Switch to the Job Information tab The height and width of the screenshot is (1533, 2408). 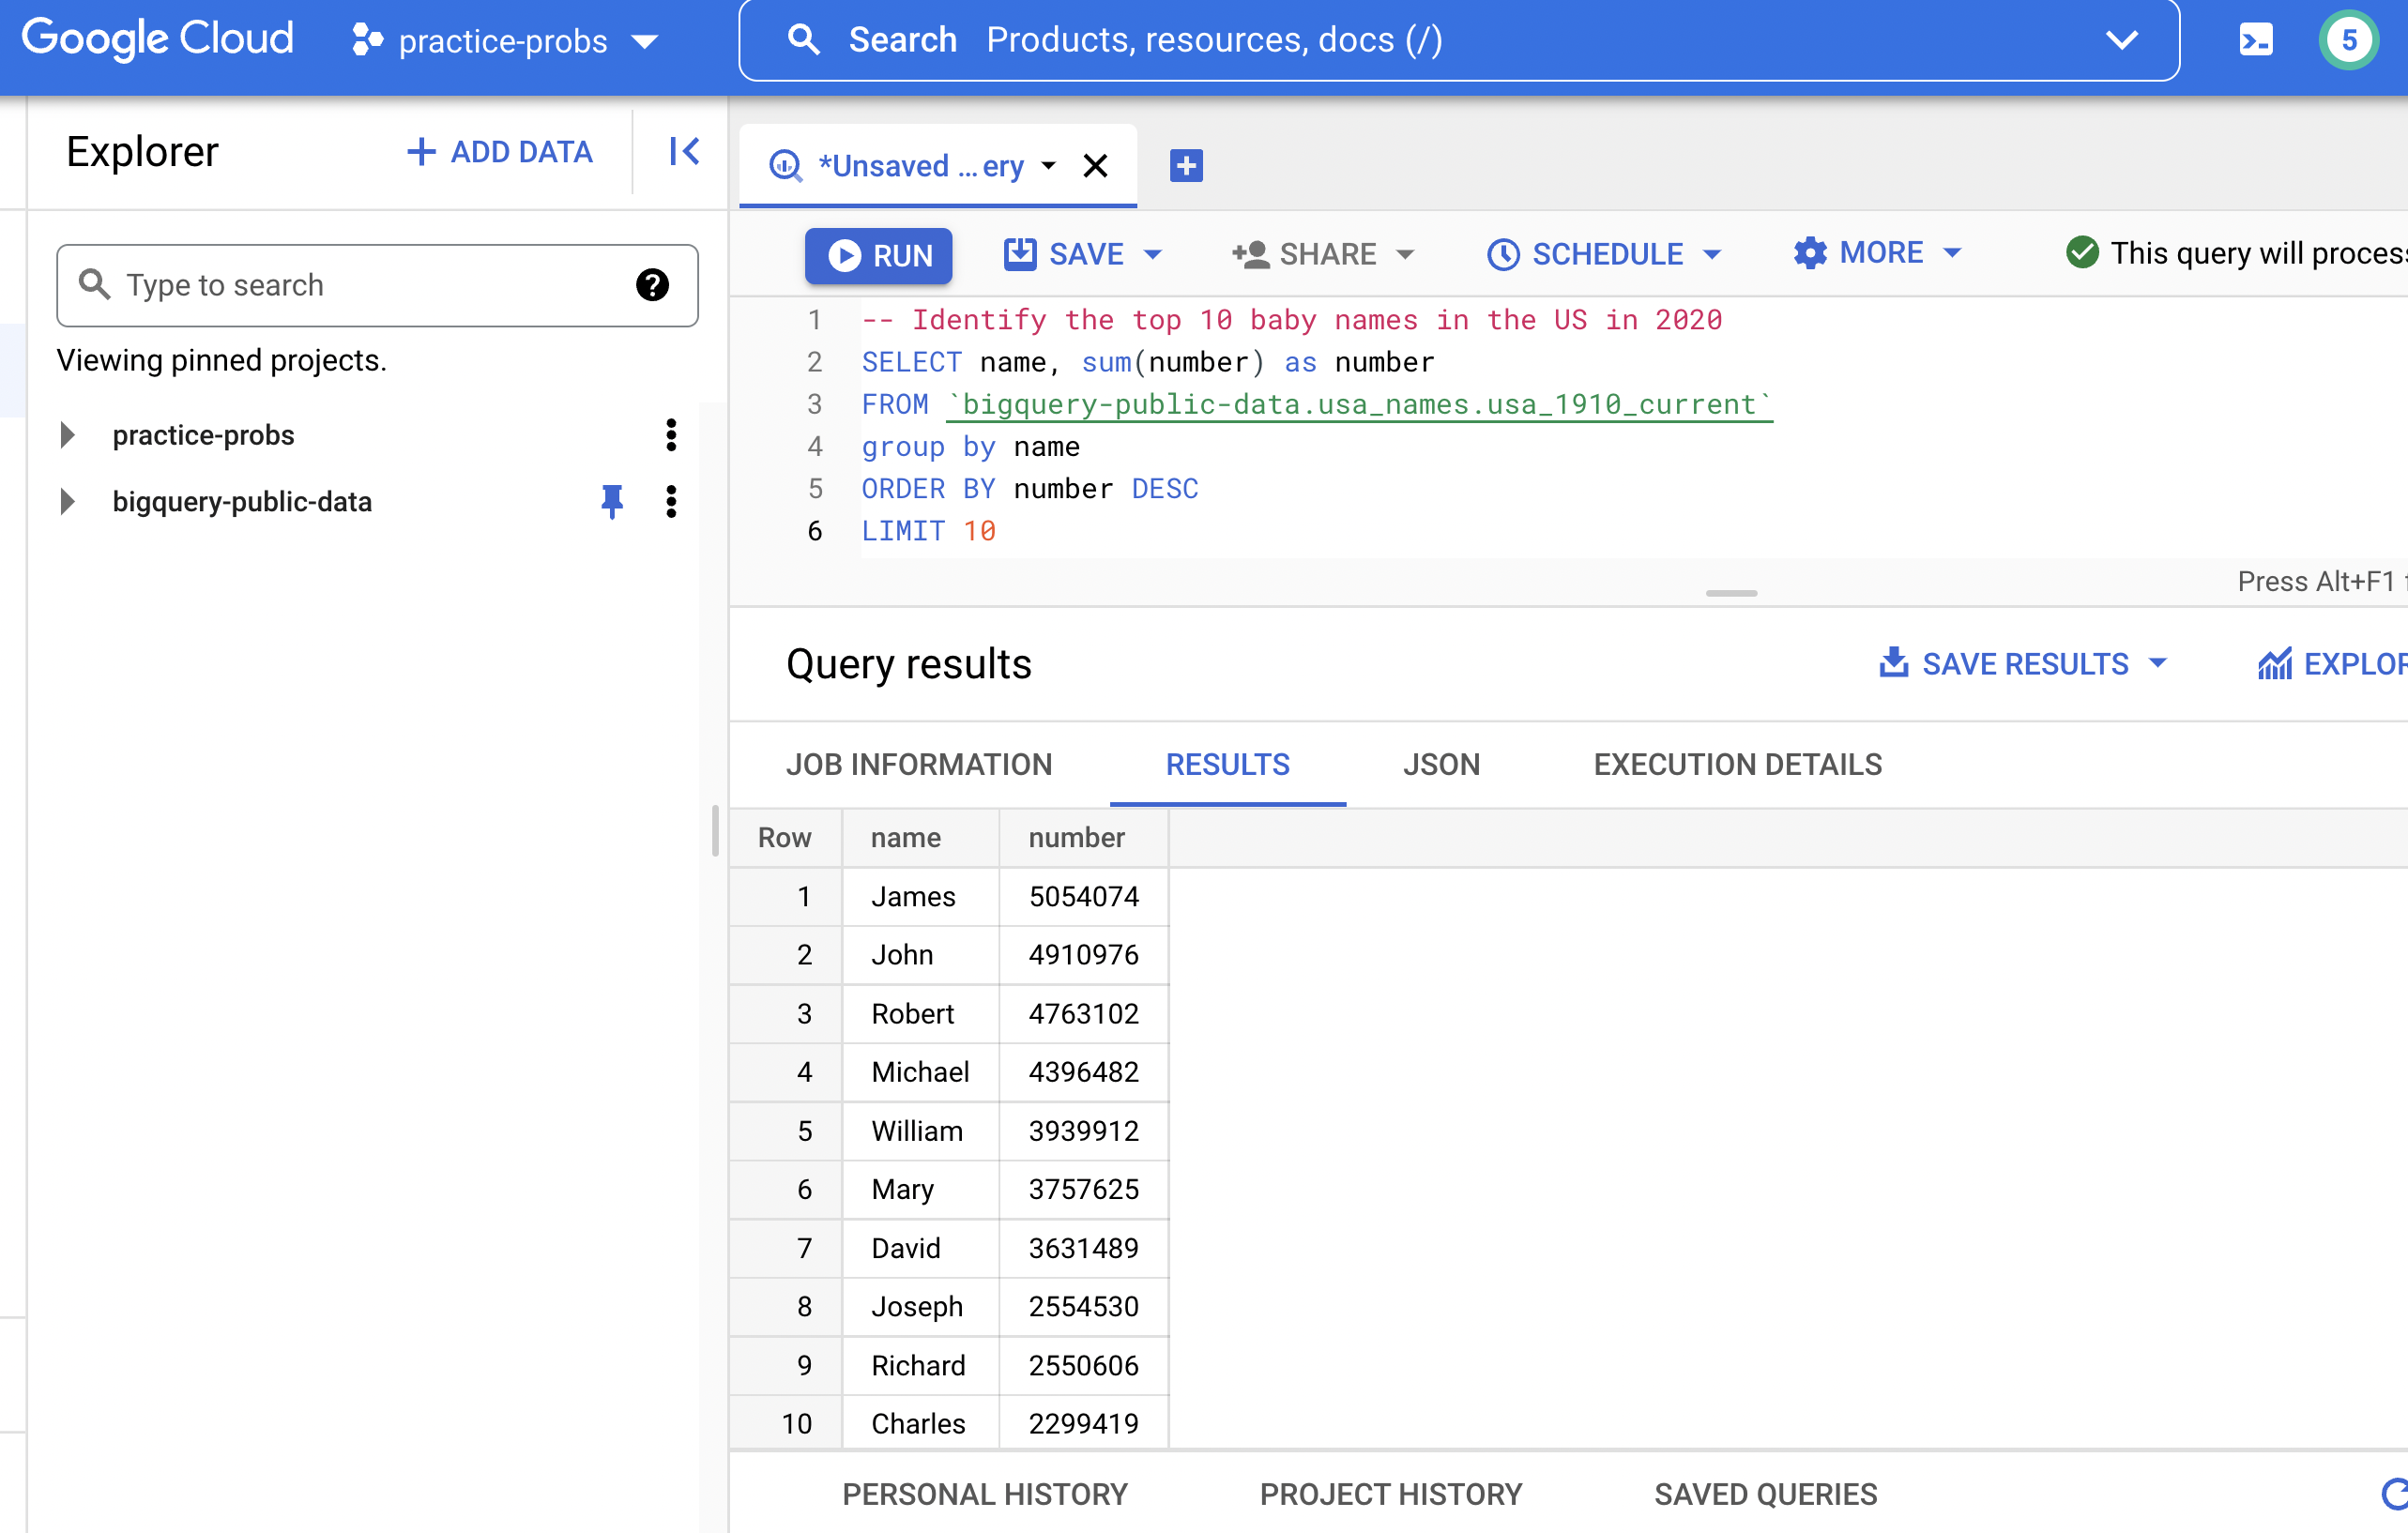[x=919, y=765]
